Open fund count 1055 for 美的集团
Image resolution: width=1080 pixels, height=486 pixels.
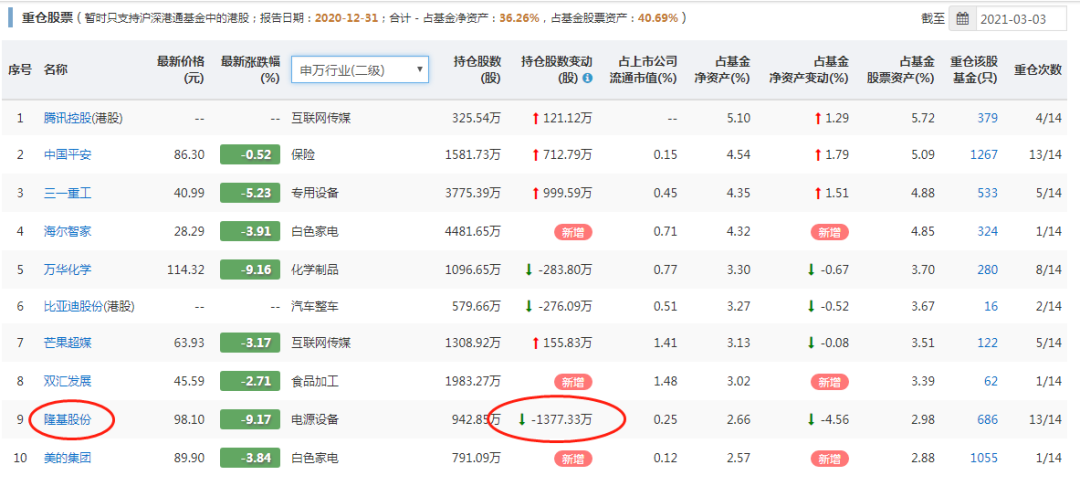coord(984,457)
